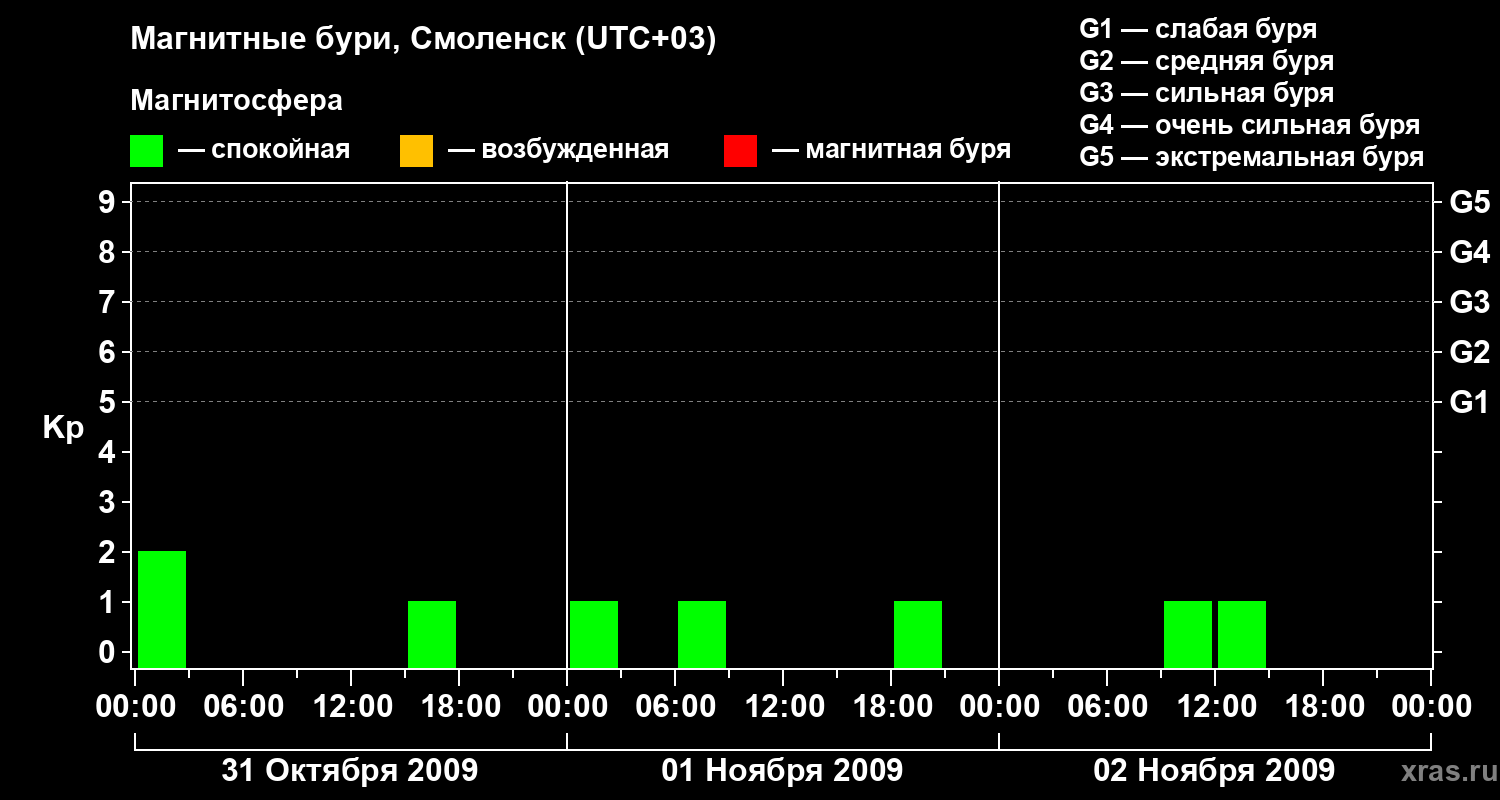Click the '01 Ноября 2009' date label
Screen dimensions: 1500x800
(782, 771)
